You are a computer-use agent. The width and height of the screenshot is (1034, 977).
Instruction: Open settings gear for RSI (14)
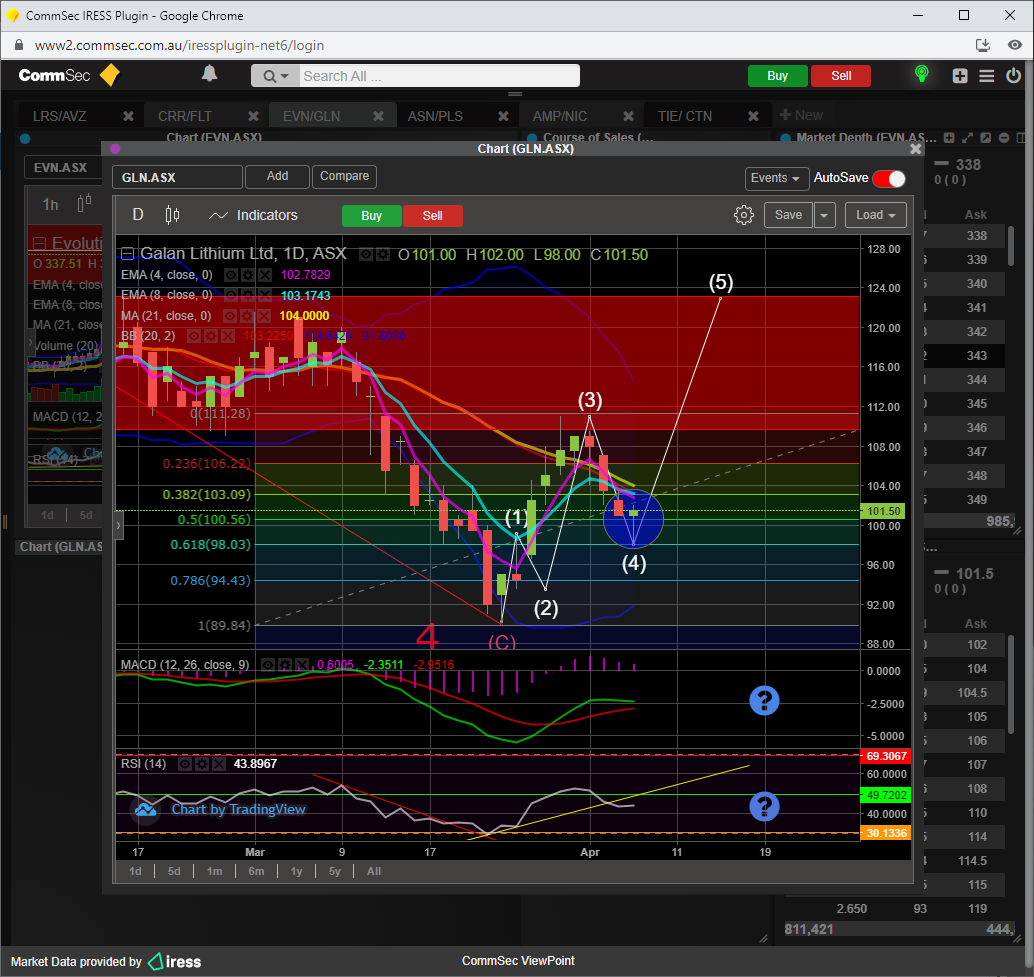(x=202, y=764)
